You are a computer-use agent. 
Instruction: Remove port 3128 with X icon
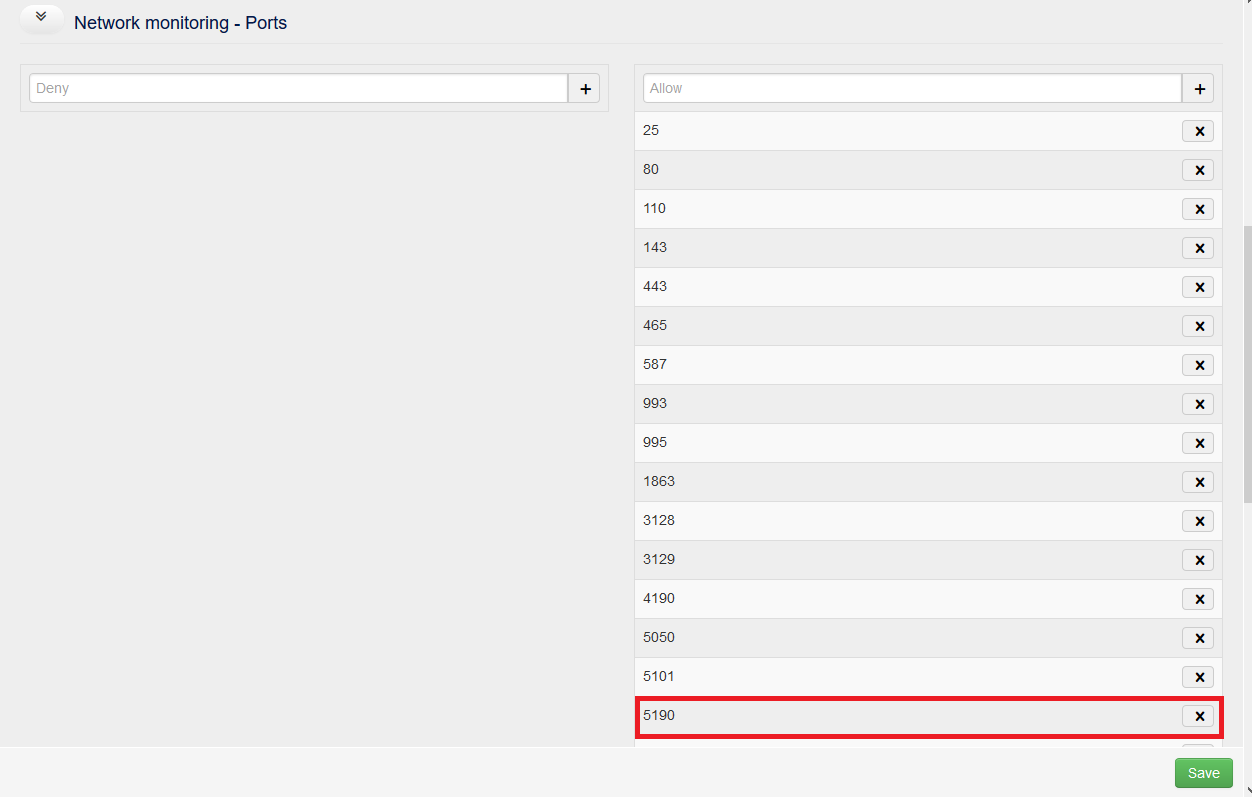tap(1198, 521)
